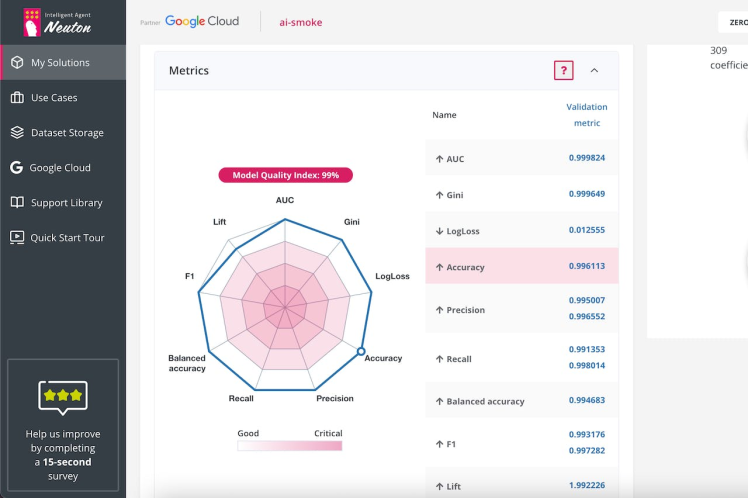Click the Good-Critical gradient legend bar
Screen dimensions: 748x498
[289, 445]
